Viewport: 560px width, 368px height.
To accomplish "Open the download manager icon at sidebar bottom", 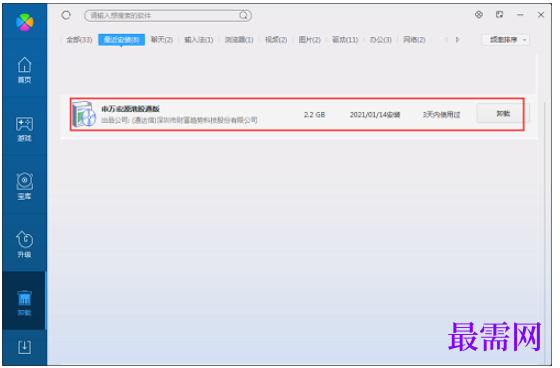I will coord(24,347).
